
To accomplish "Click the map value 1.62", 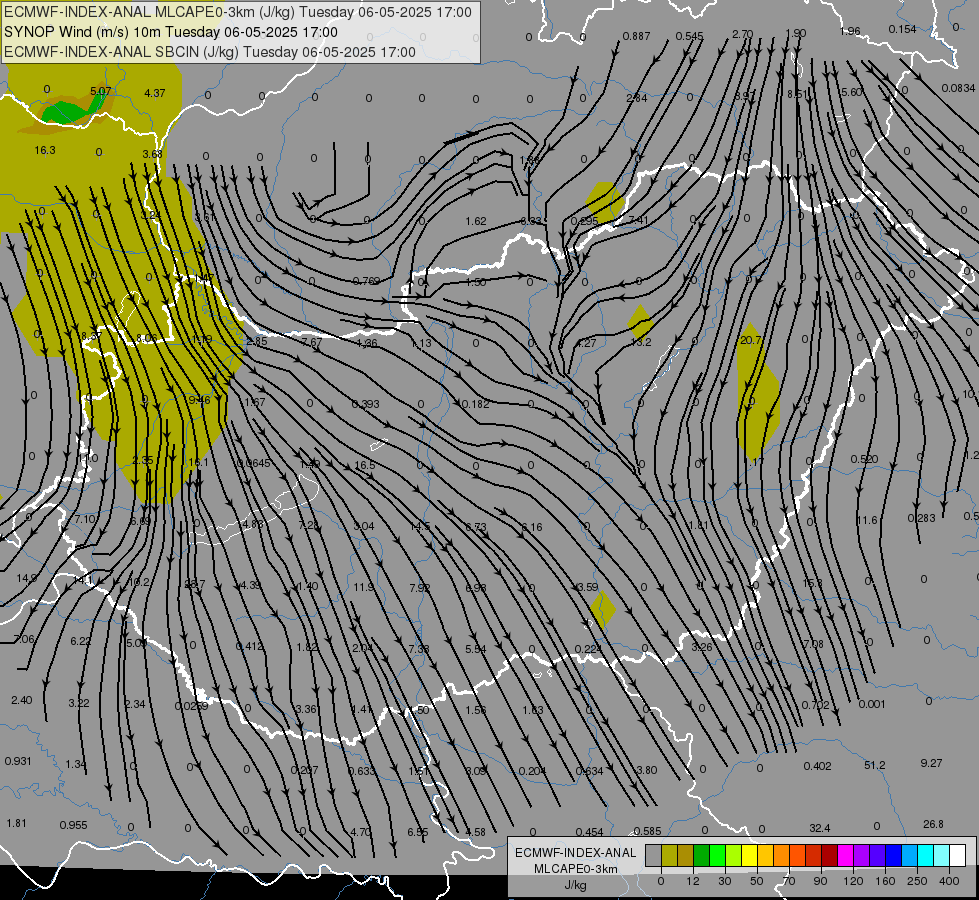I will tap(476, 221).
